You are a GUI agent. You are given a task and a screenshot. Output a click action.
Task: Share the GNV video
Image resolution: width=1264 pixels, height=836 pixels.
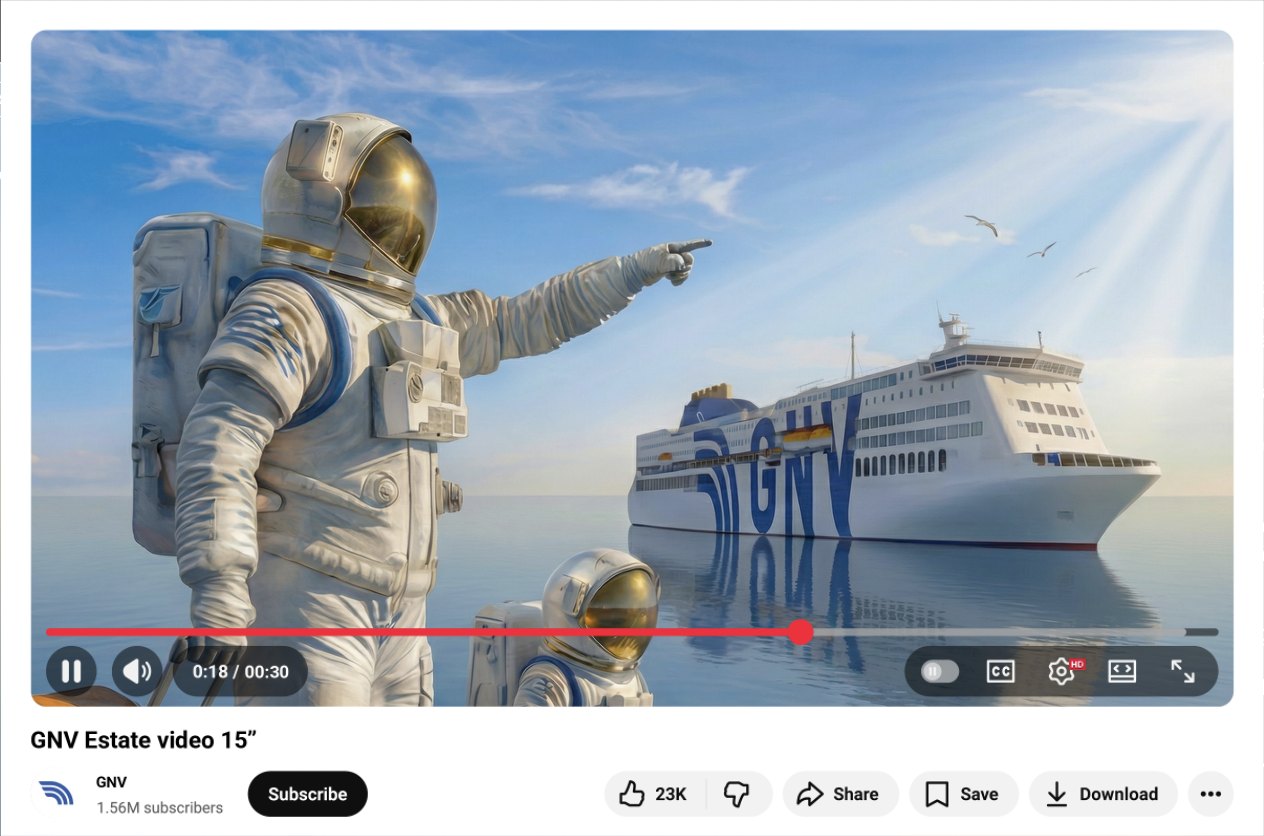[x=840, y=794]
